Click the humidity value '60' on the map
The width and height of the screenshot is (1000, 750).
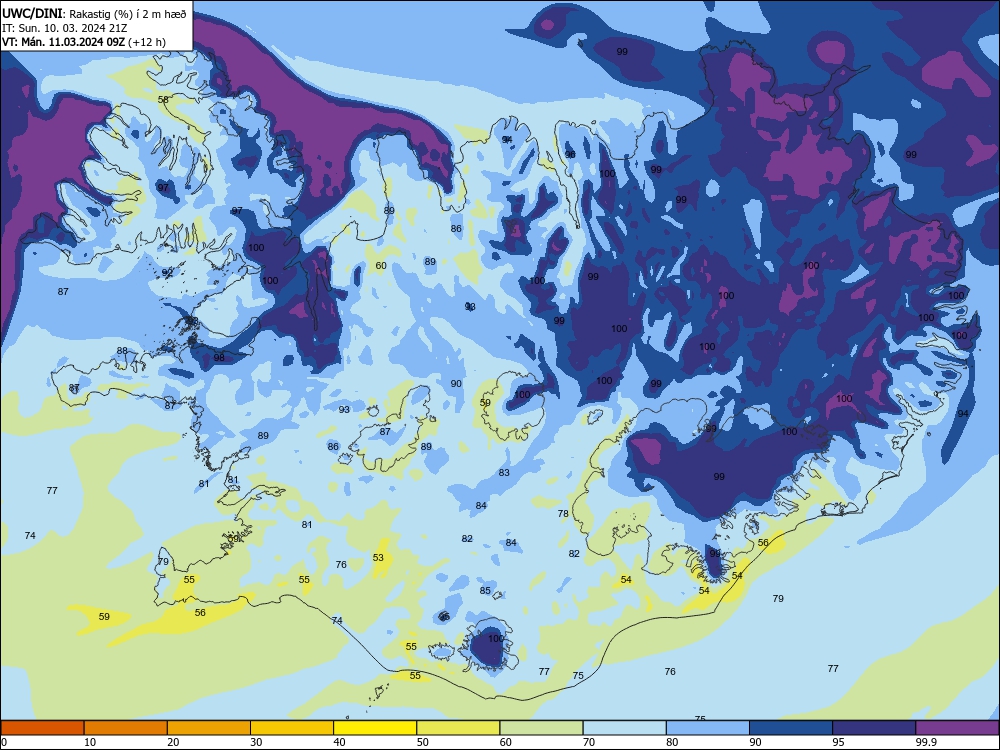(x=381, y=265)
